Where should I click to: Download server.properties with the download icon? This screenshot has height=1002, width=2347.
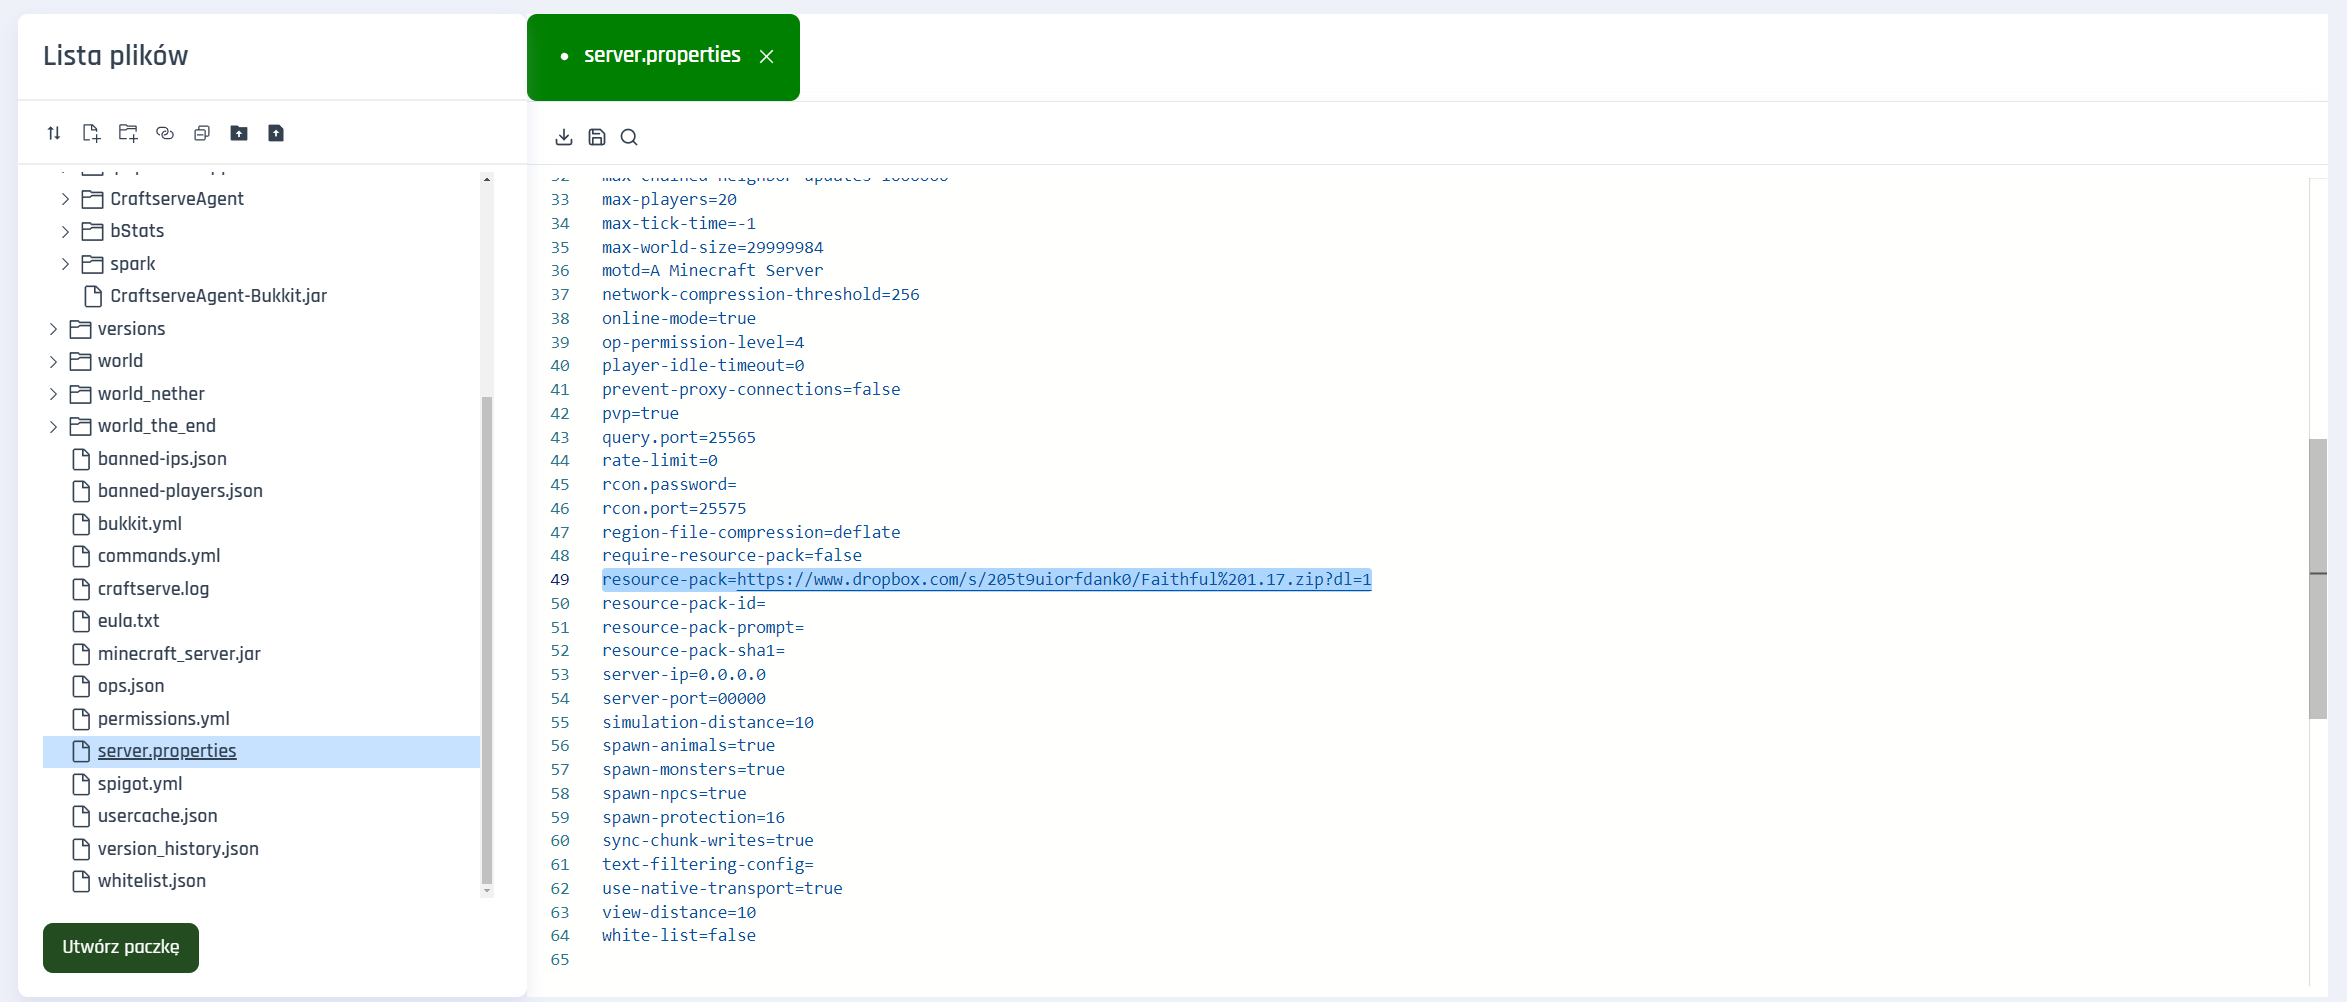pyautogui.click(x=564, y=137)
